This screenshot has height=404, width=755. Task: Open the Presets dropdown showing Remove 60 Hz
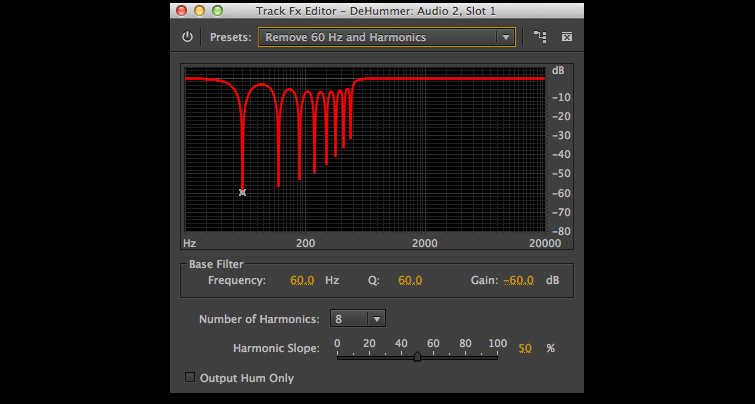pyautogui.click(x=386, y=37)
